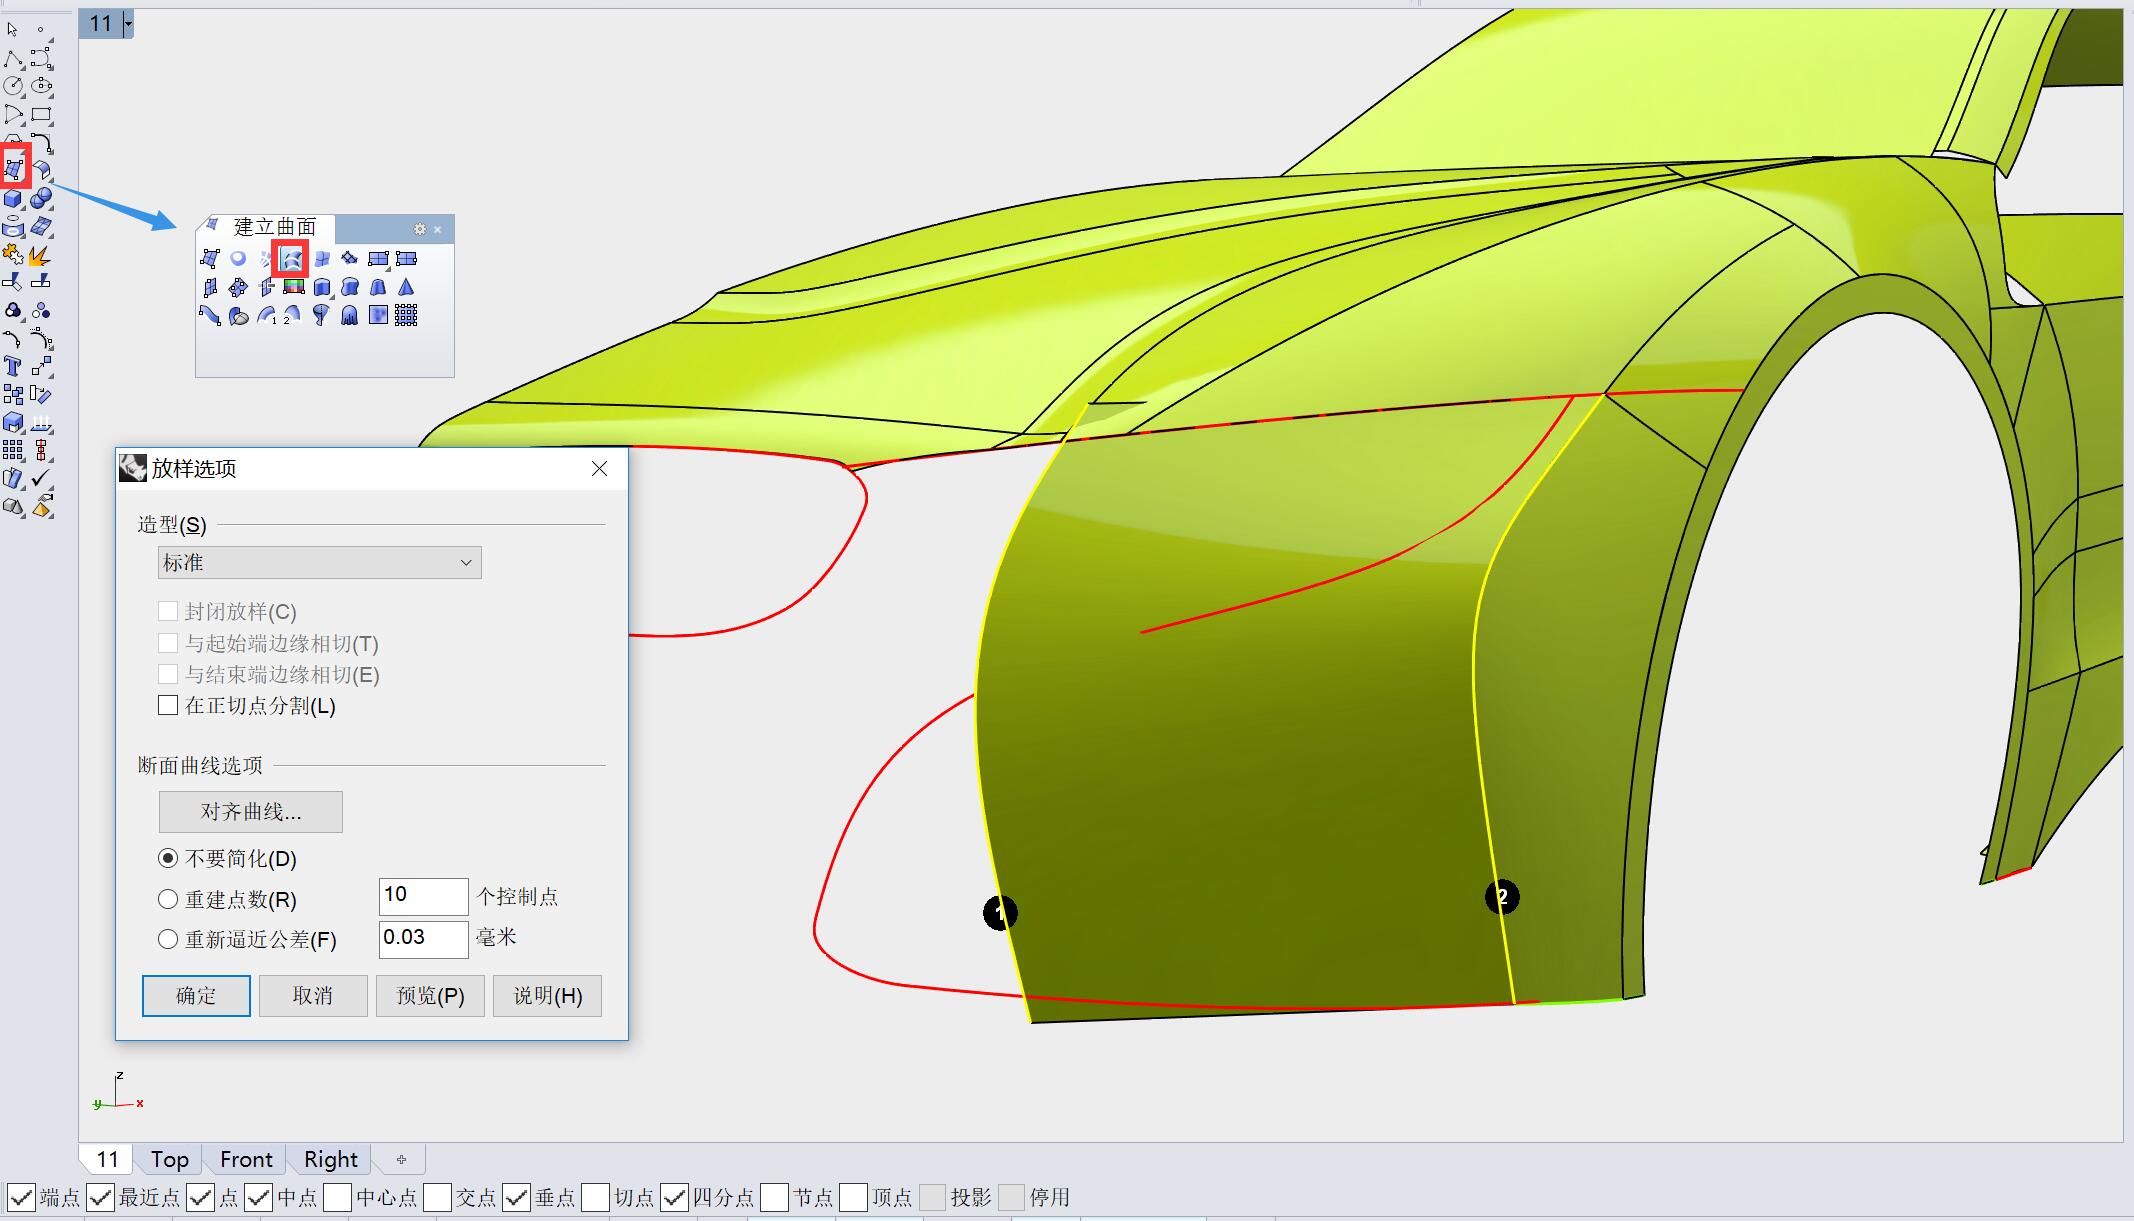Click the 对齐曲线 button
2134x1221 pixels.
250,811
